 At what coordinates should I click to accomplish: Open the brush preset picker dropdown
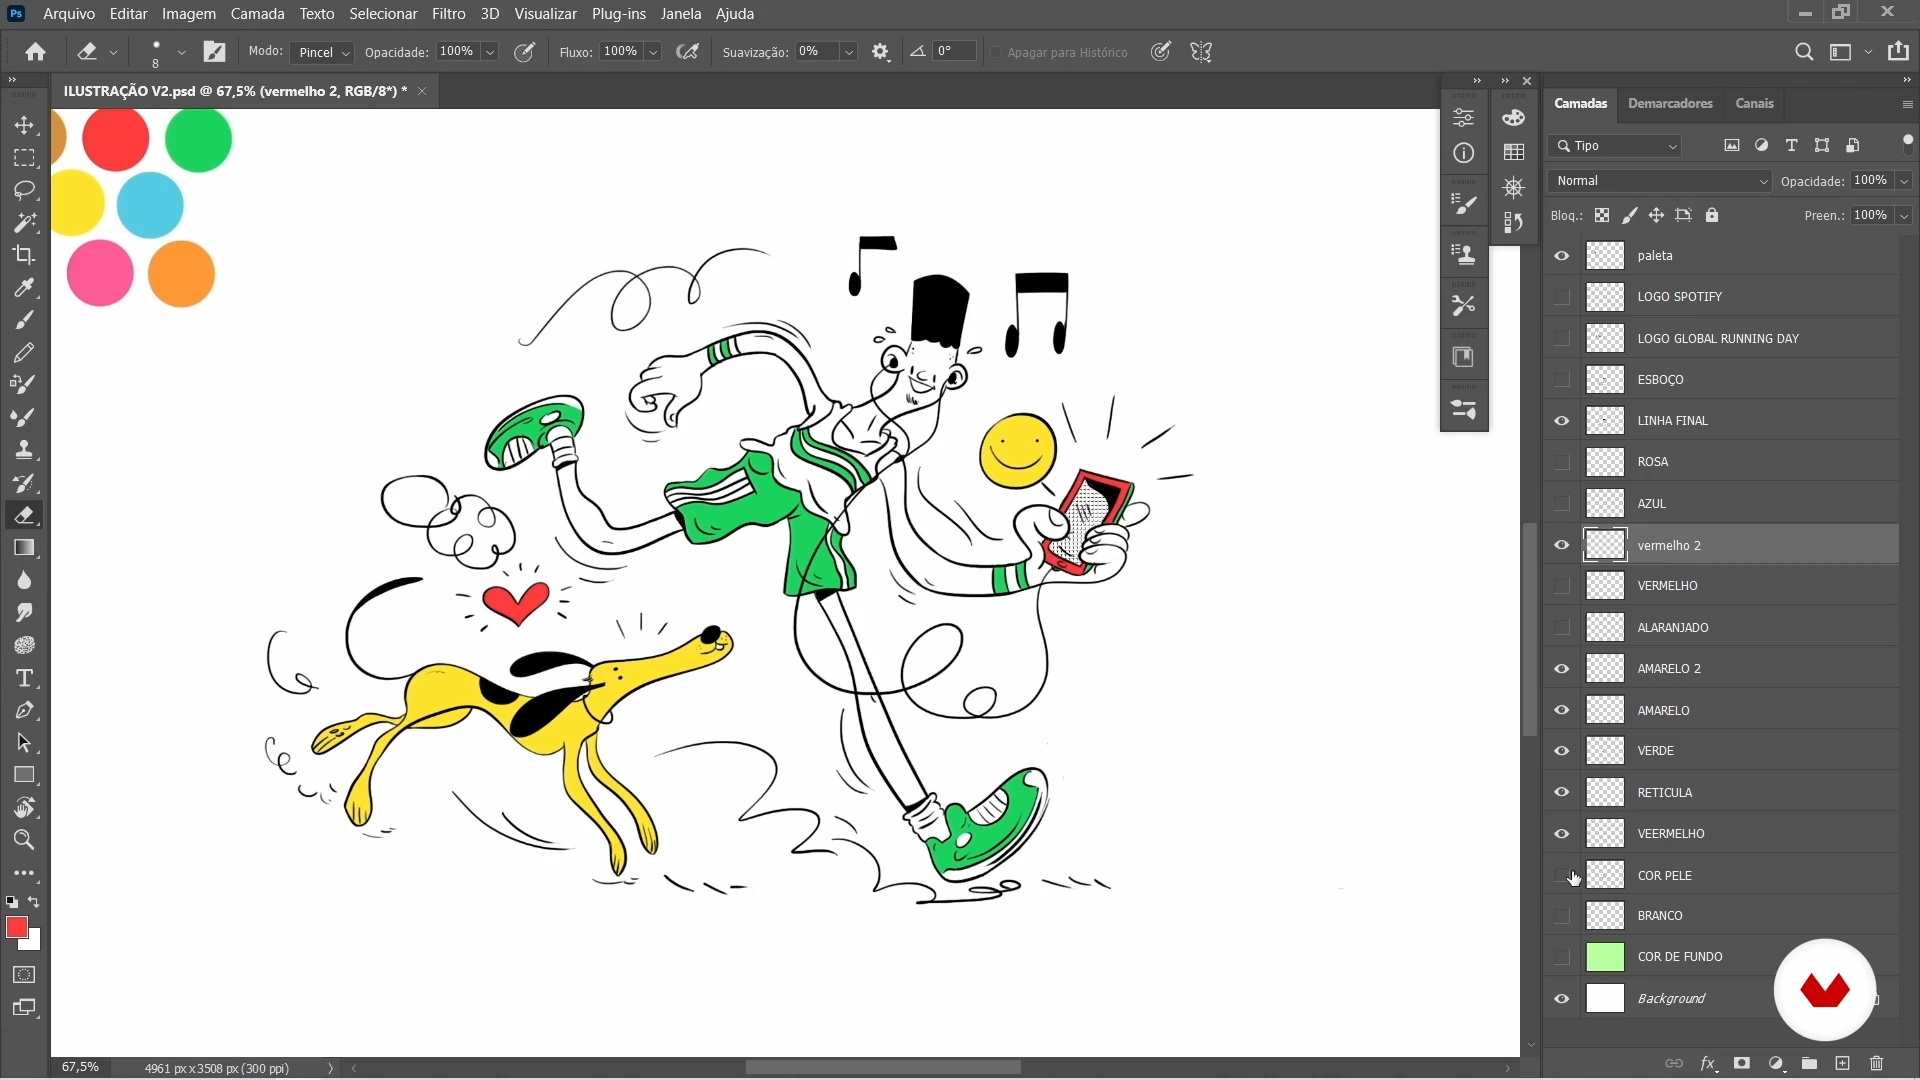tap(182, 52)
